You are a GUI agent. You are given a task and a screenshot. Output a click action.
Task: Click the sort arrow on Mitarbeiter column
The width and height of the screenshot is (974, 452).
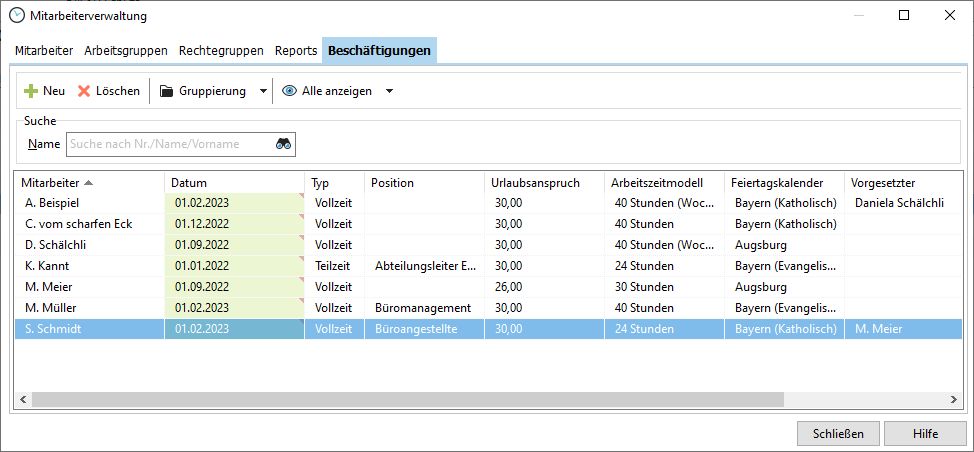tap(88, 183)
